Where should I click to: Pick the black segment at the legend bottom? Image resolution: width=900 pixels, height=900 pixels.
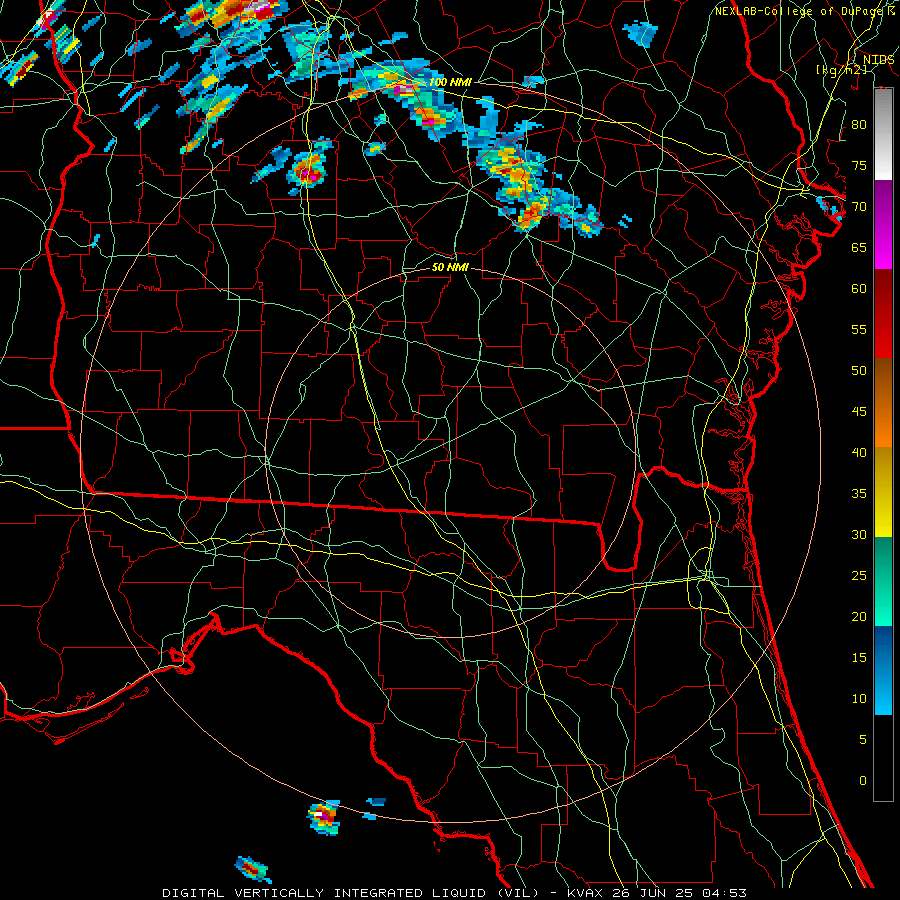click(x=883, y=758)
